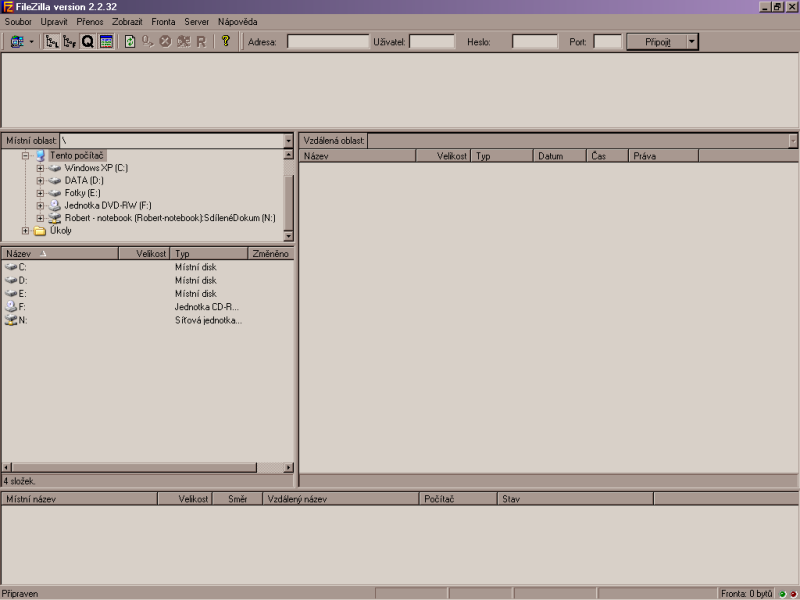Click the FileZilla title bar logo icon
800x600 pixels.
tap(8, 7)
